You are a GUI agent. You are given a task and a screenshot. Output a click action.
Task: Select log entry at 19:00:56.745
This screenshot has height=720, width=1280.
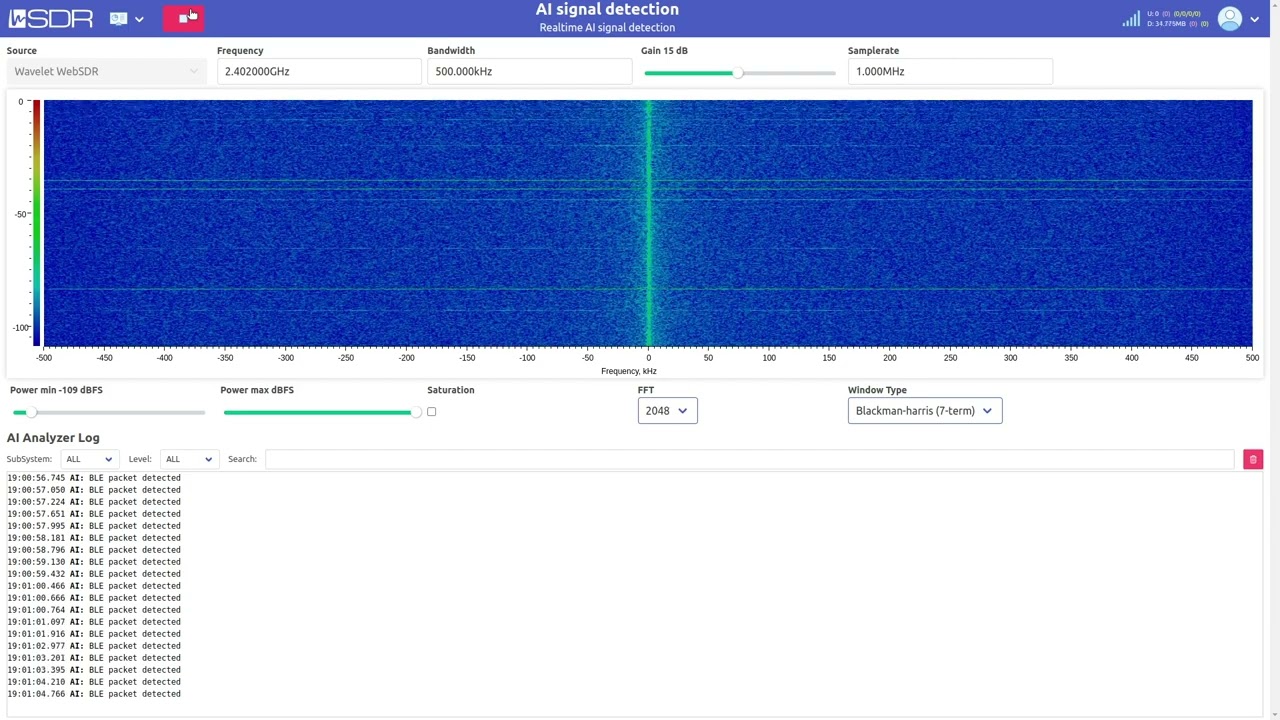94,478
